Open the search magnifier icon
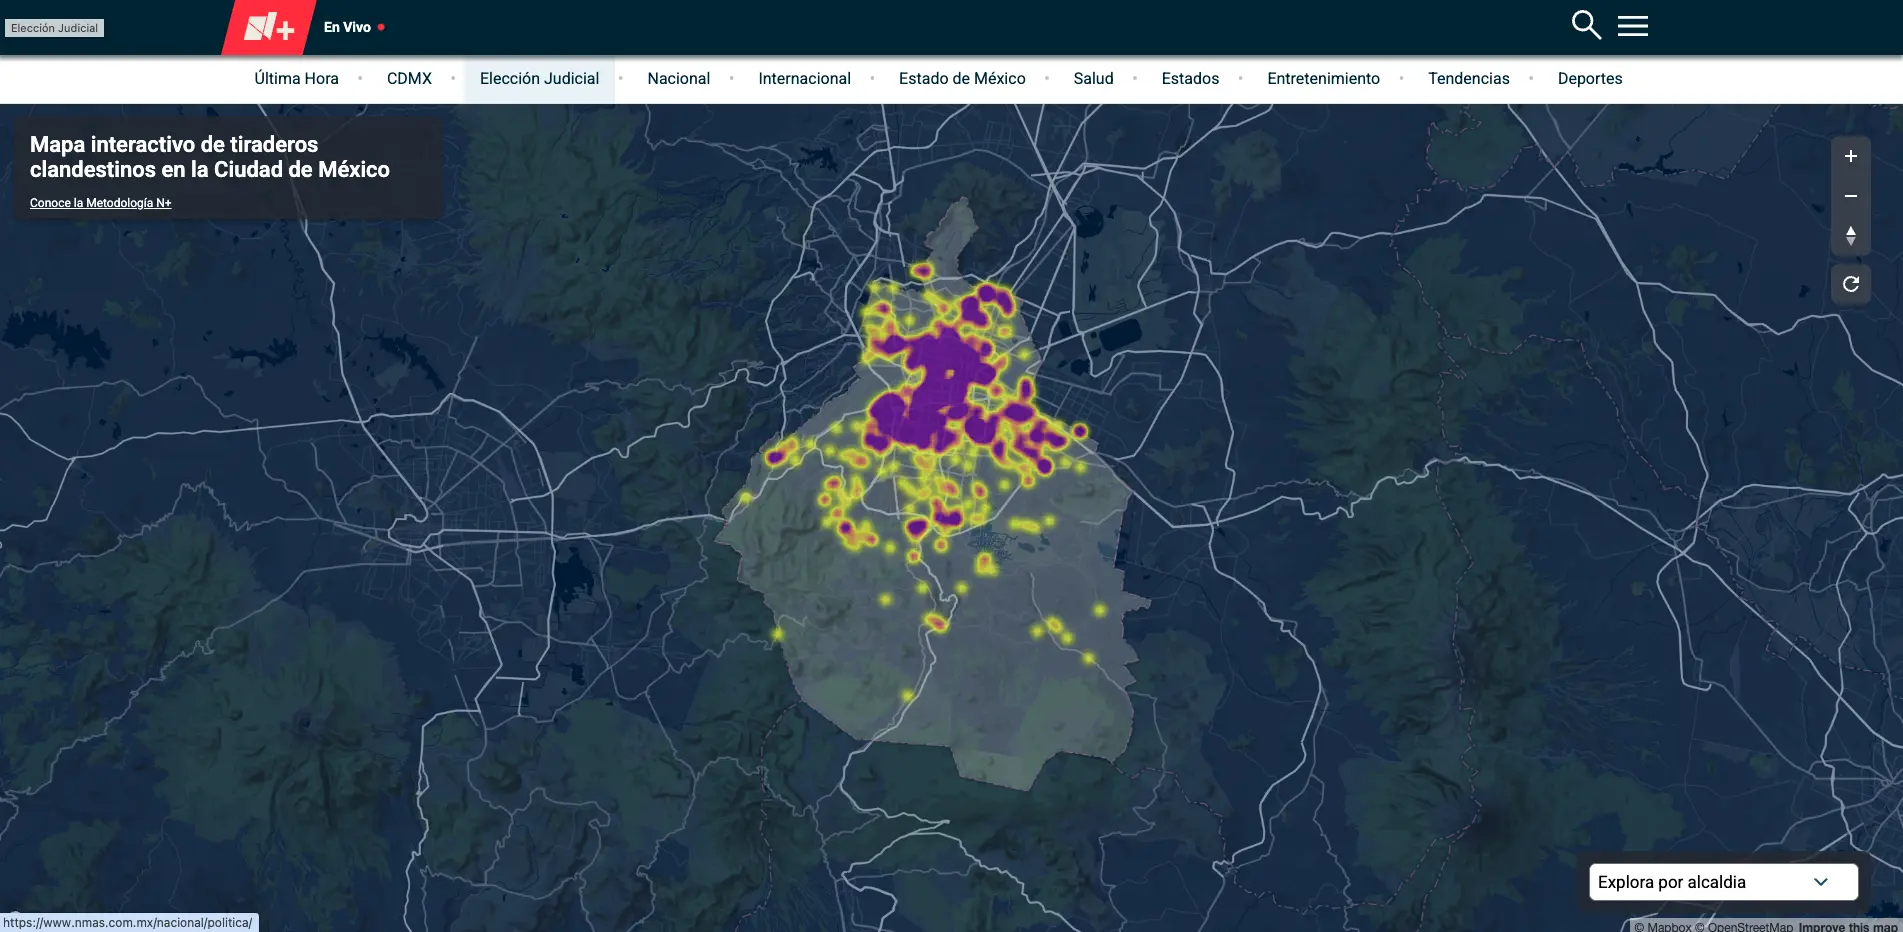This screenshot has height=932, width=1903. pyautogui.click(x=1586, y=25)
